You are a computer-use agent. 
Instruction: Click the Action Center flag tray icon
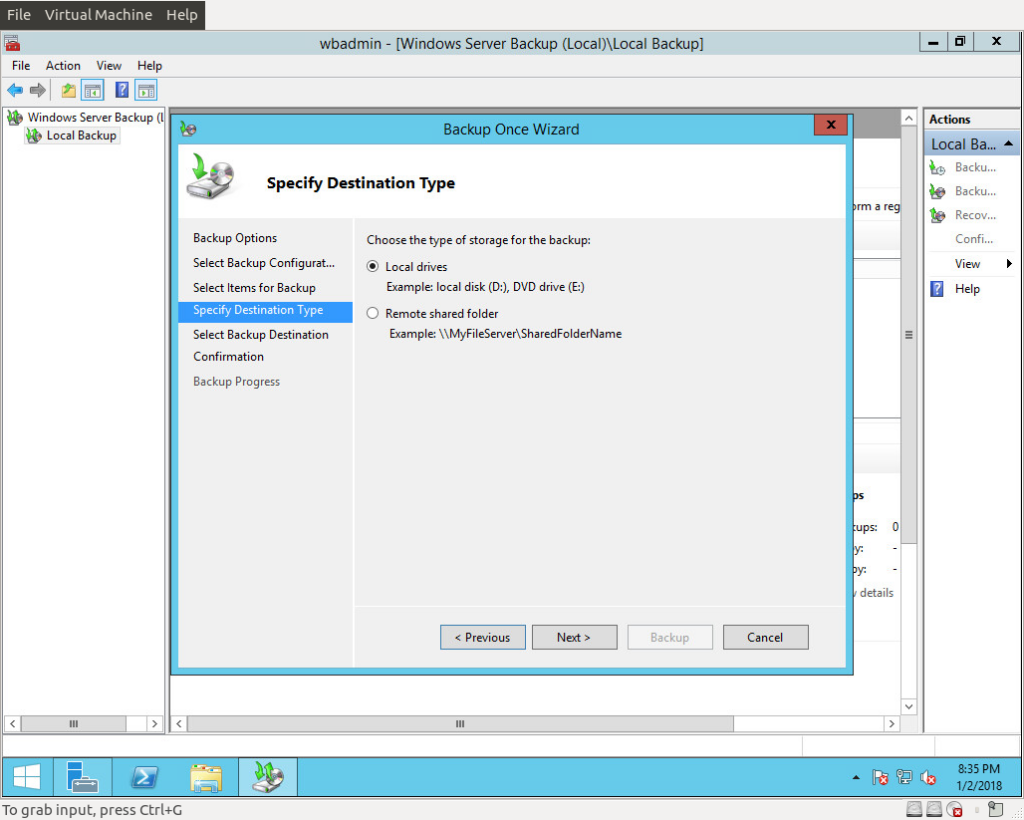pyautogui.click(x=880, y=778)
